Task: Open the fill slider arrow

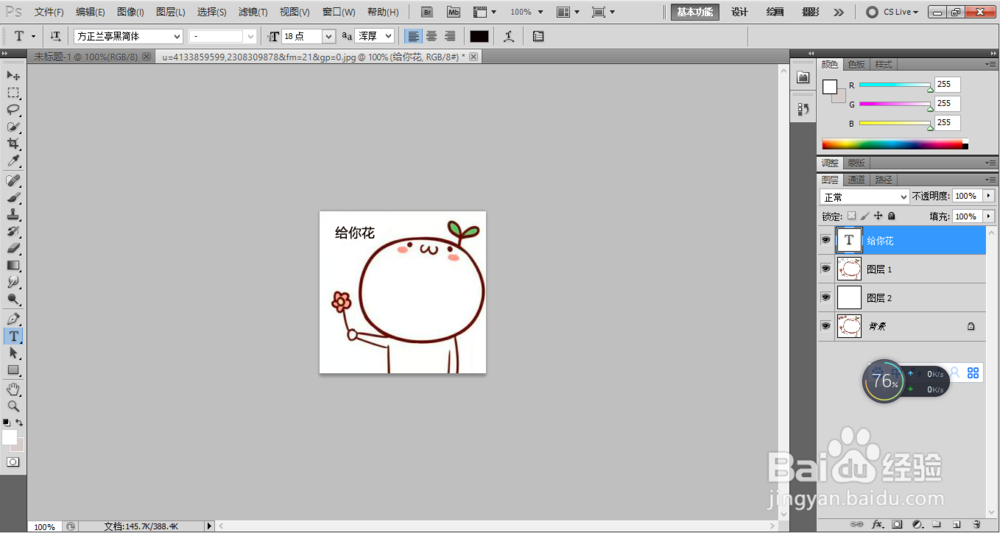Action: (x=989, y=216)
